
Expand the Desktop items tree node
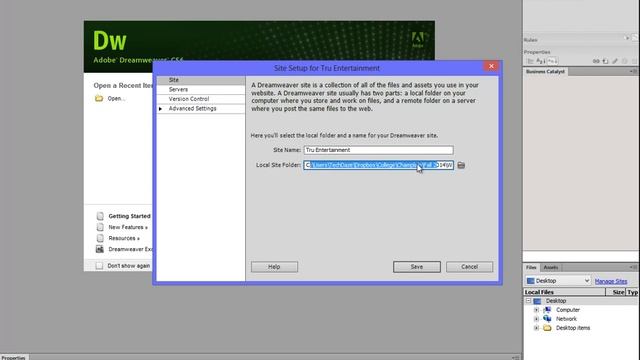tap(536, 328)
